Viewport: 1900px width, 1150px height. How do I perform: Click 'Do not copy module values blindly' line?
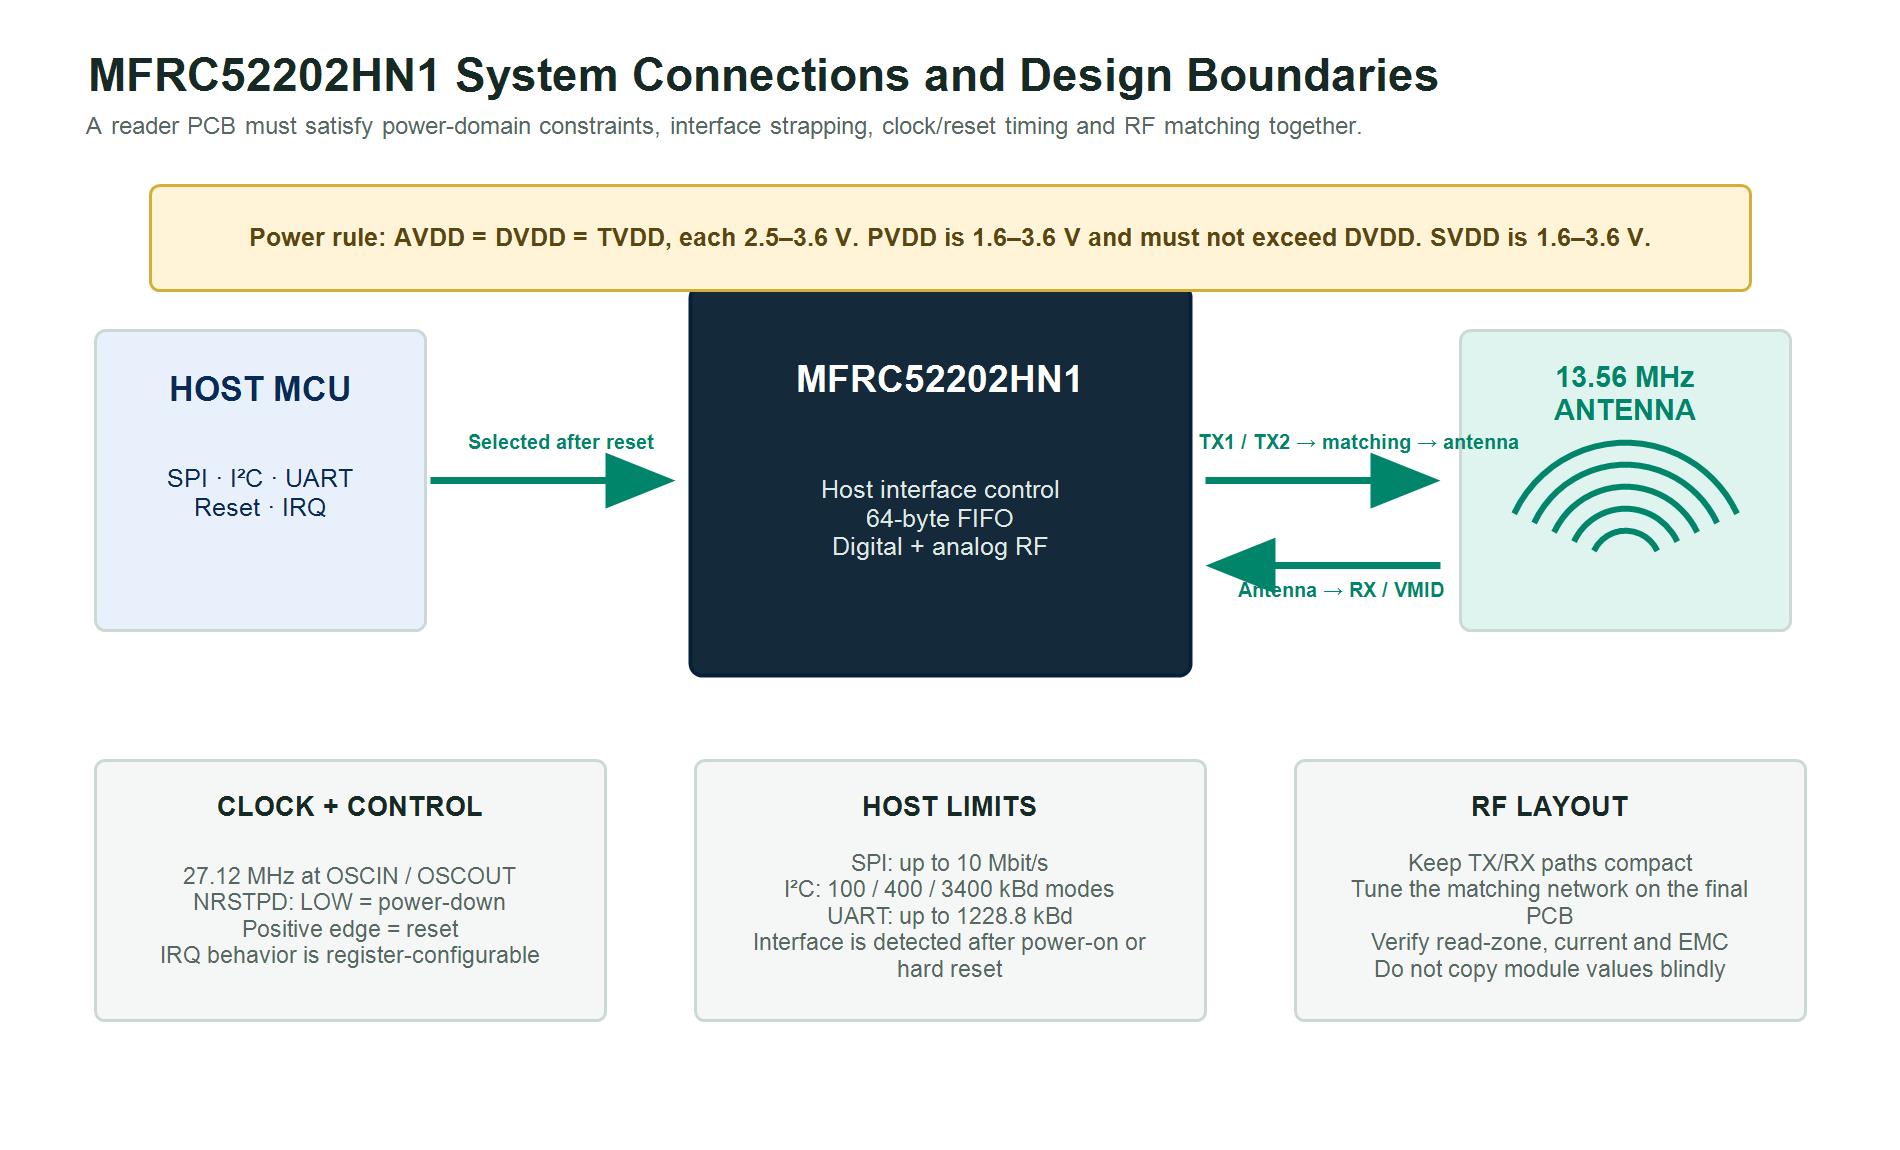[1550, 969]
